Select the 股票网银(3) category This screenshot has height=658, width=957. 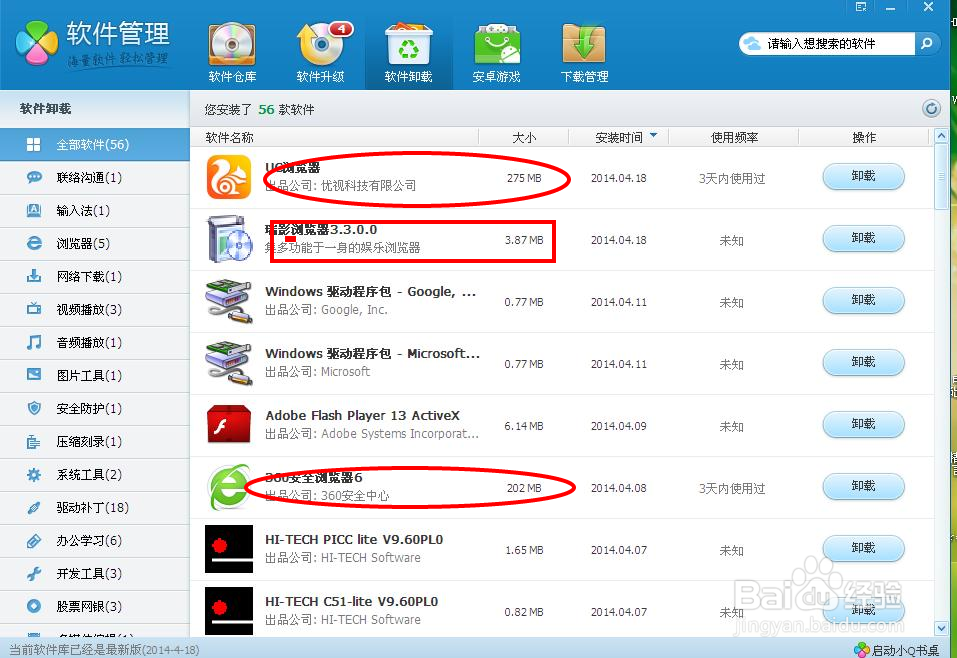pos(95,606)
